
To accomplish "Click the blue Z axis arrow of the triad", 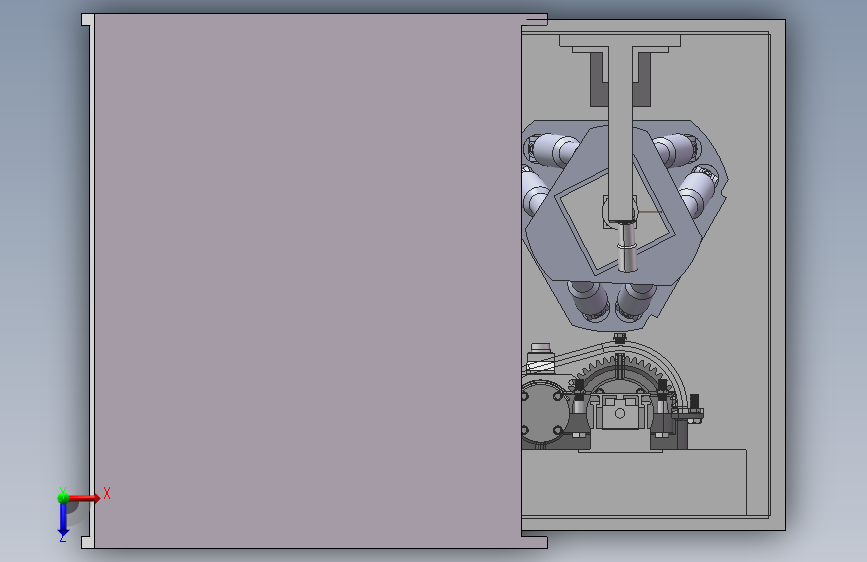I will pos(63,520).
